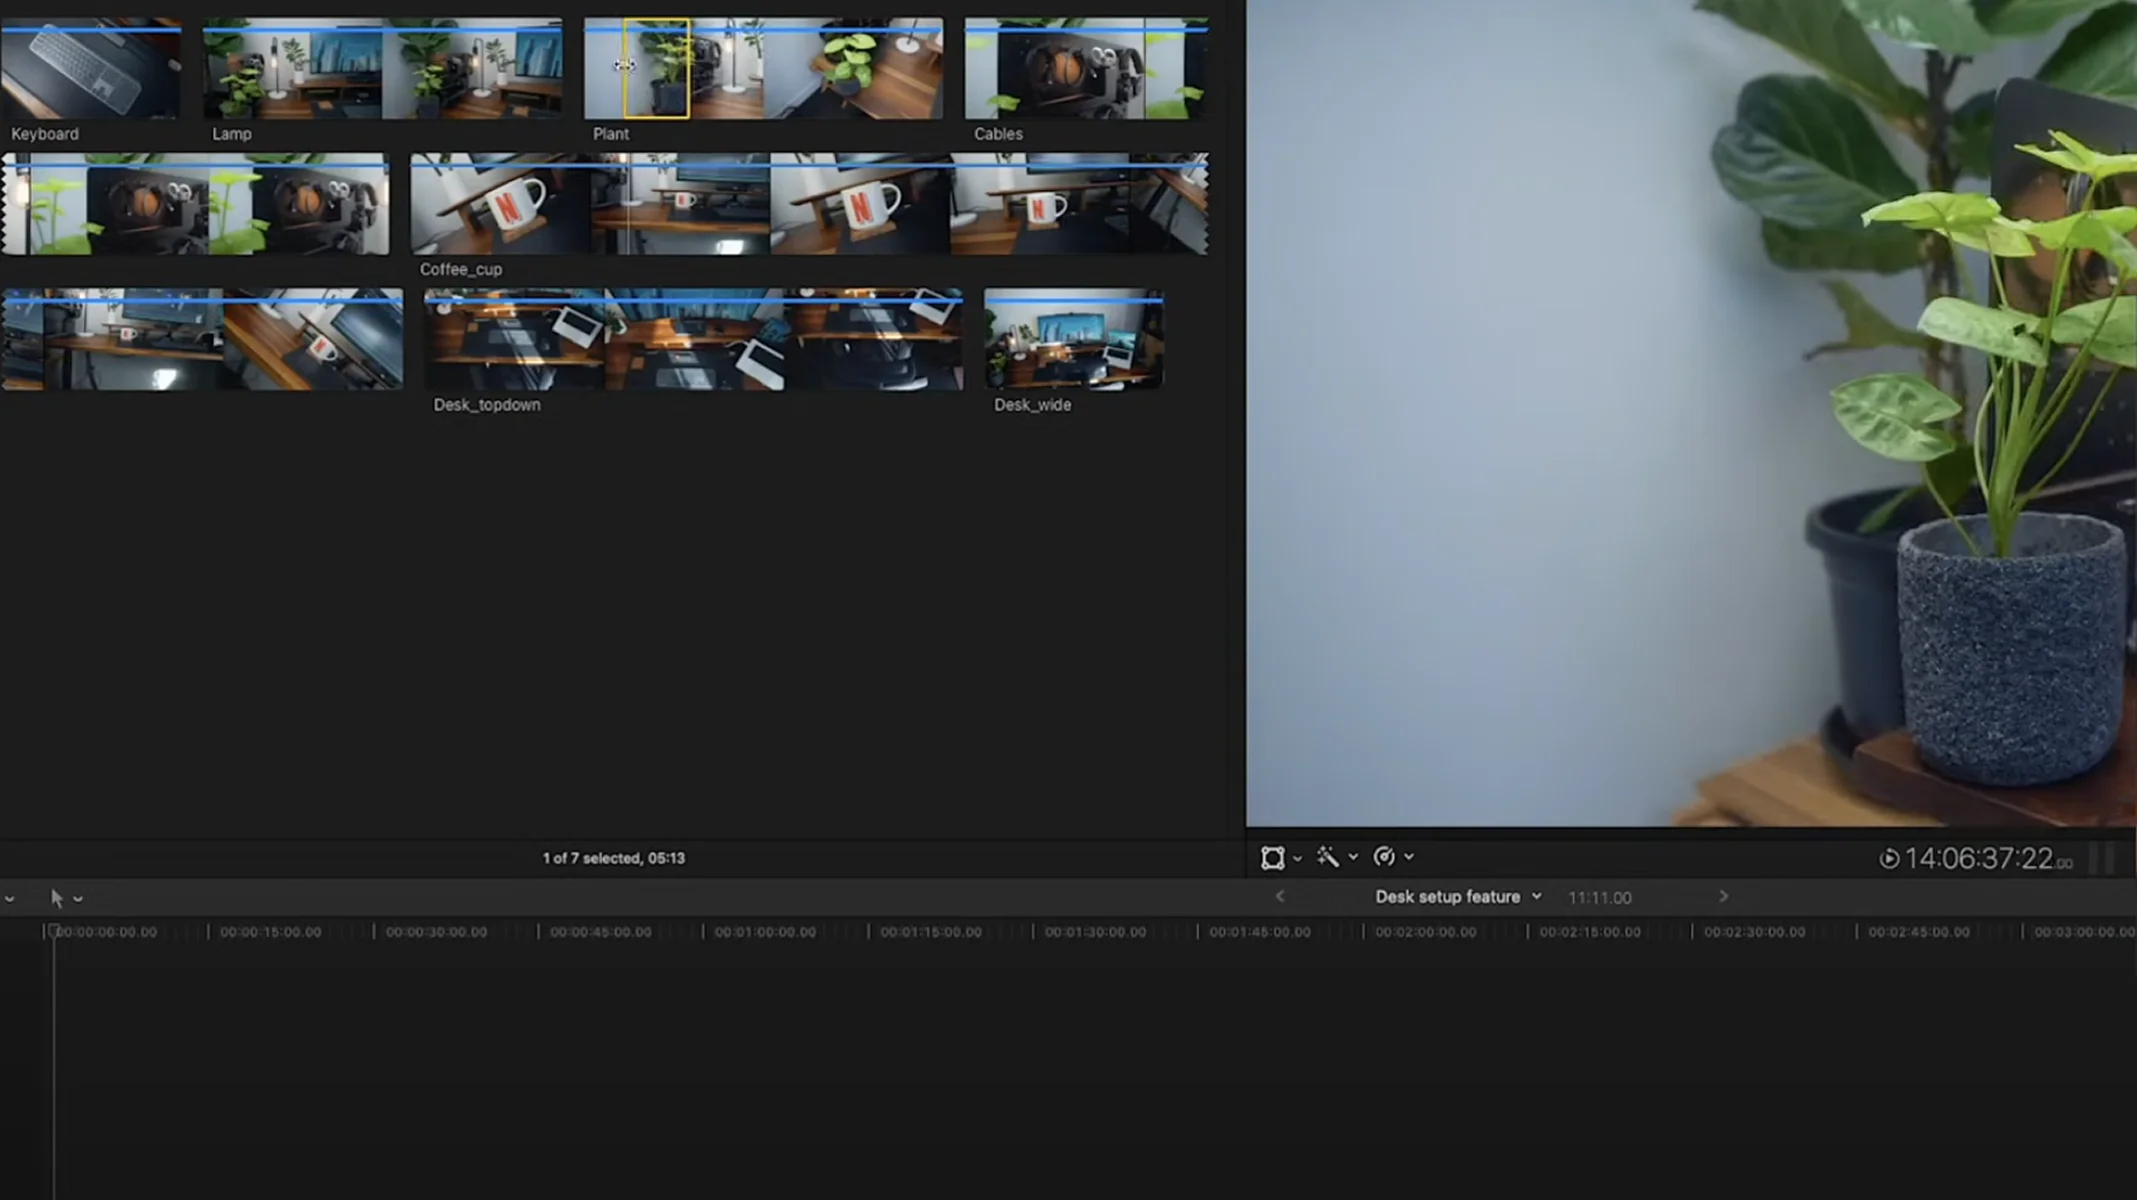Click the Coffee_cup clip name label
This screenshot has width=2138, height=1200.
pos(461,269)
